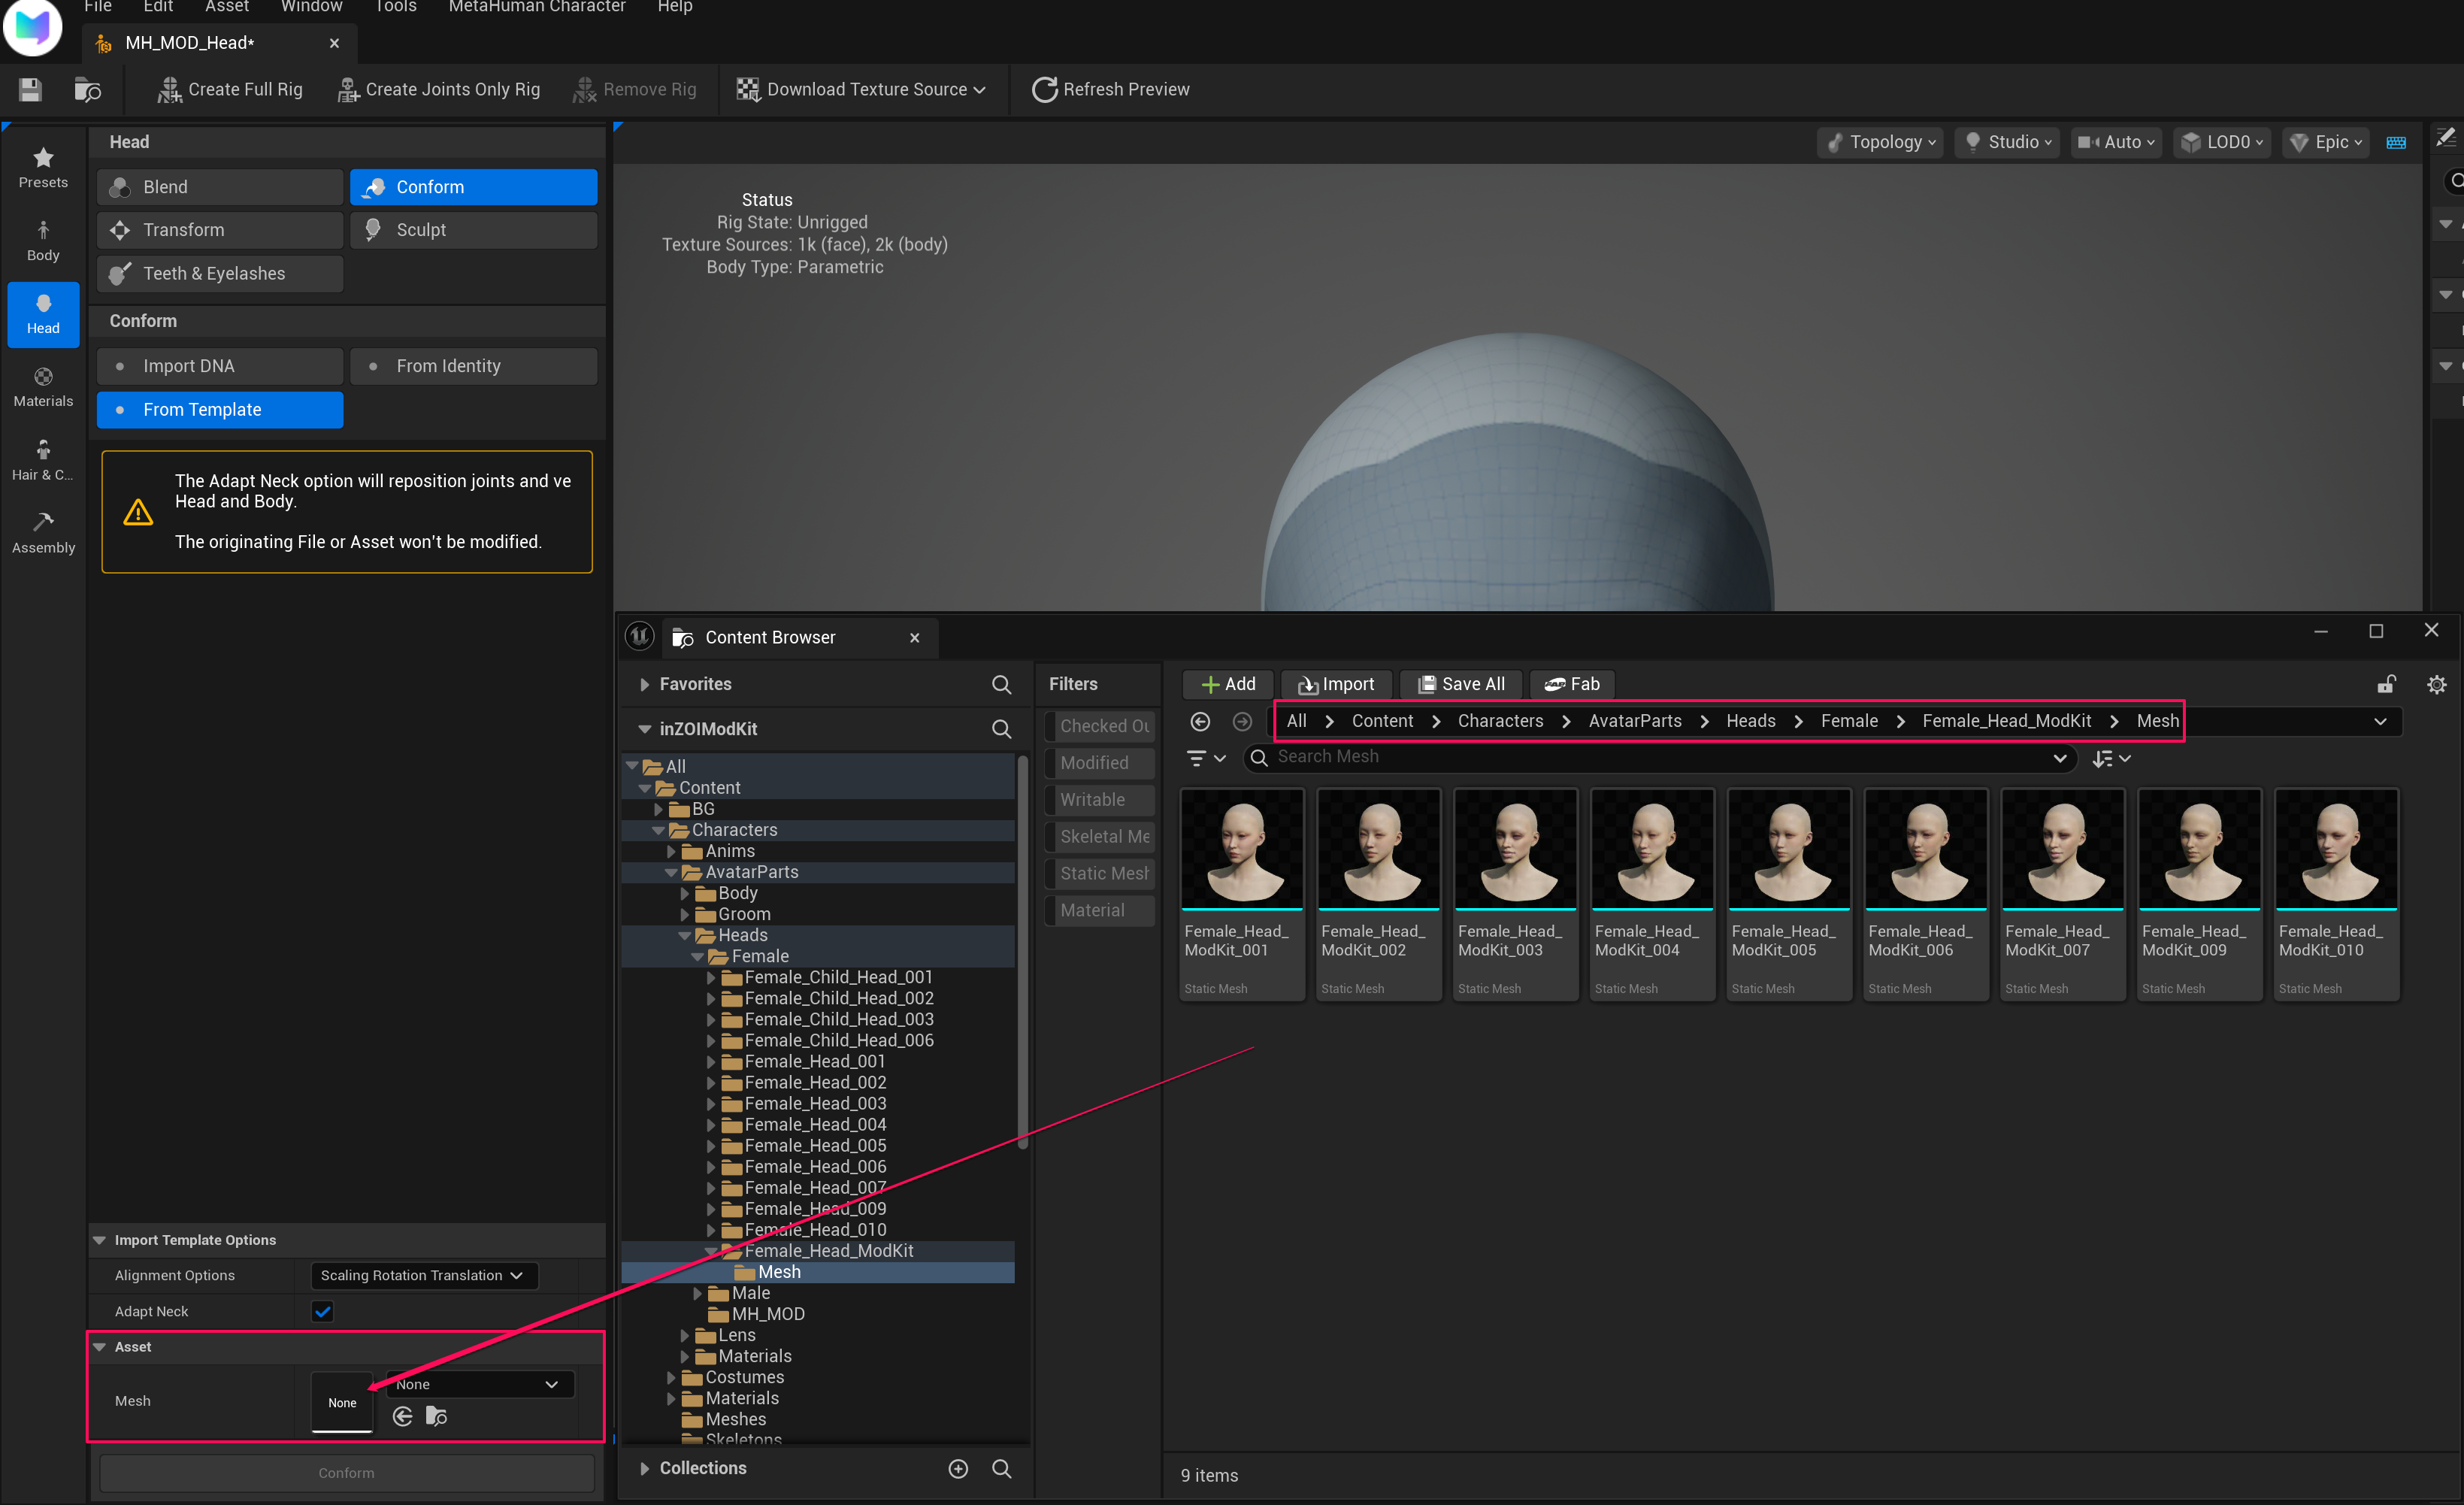The height and width of the screenshot is (1505, 2464).
Task: Refresh the viewport preview
Action: 1110,89
